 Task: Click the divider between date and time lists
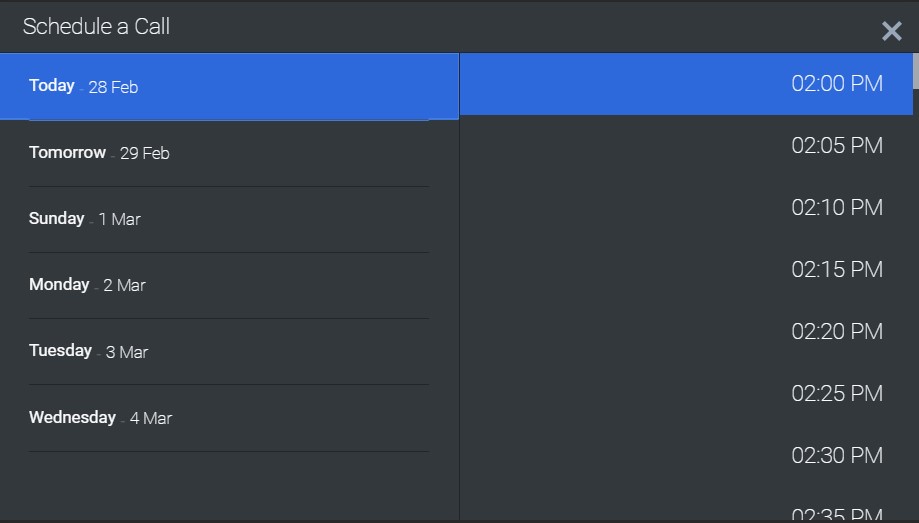click(x=459, y=300)
